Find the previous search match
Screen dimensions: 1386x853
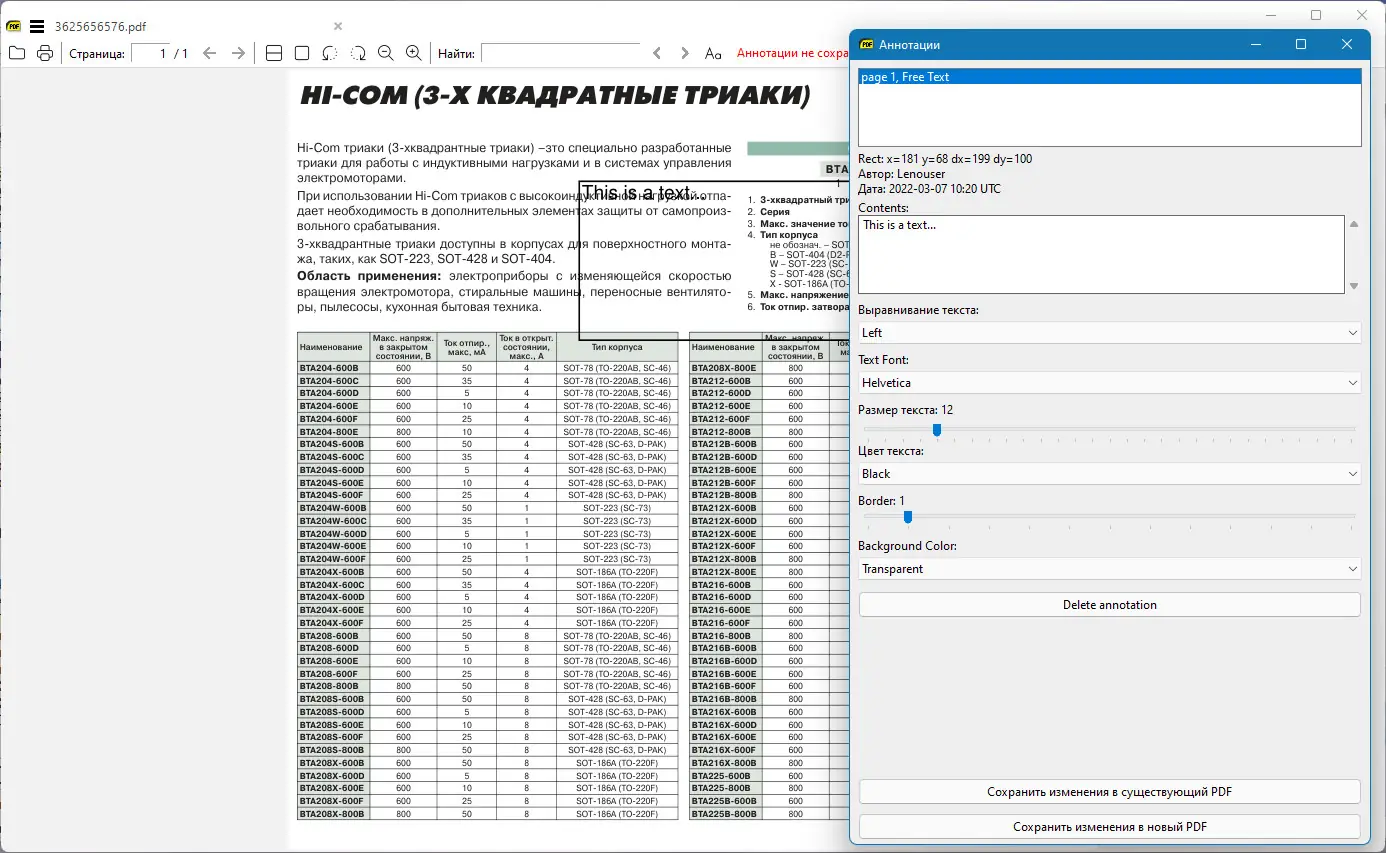click(656, 53)
